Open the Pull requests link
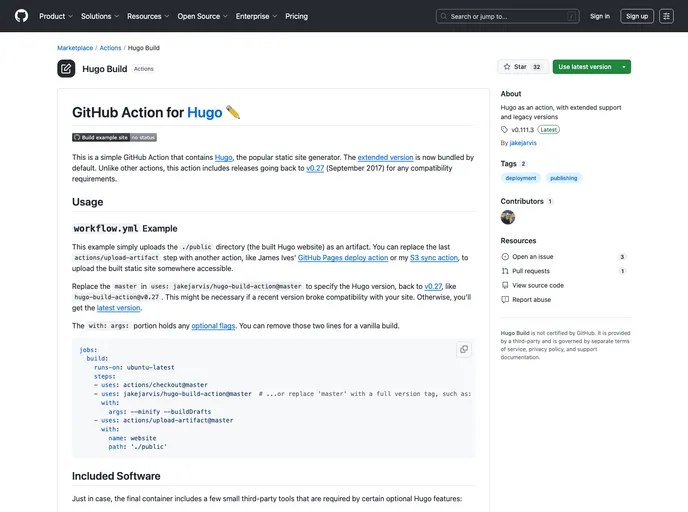 pos(530,271)
